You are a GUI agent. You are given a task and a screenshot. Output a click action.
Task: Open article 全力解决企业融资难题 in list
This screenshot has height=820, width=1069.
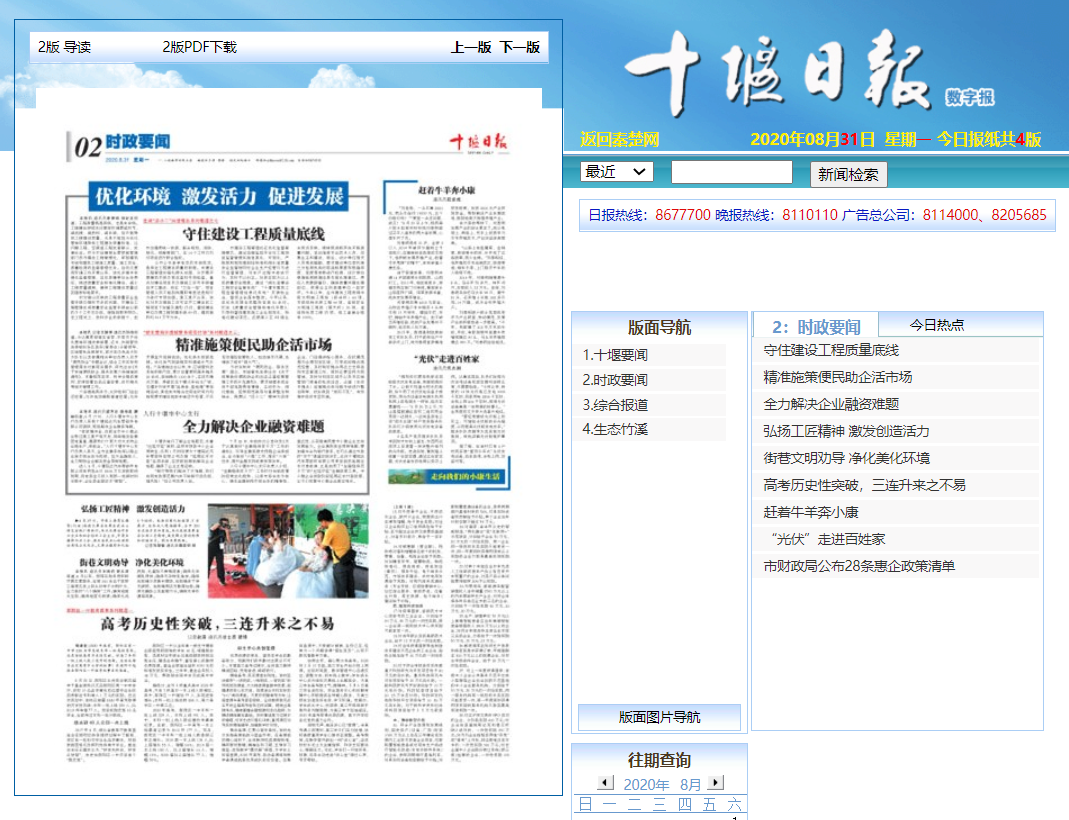[831, 404]
